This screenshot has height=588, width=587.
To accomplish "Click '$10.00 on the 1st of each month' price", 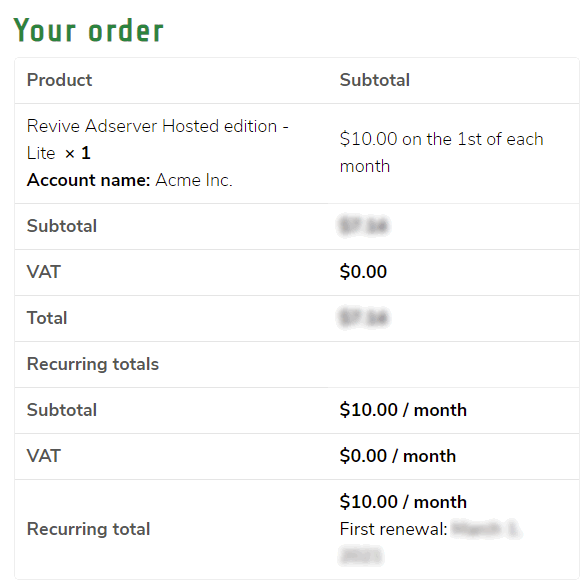I will pos(441,153).
